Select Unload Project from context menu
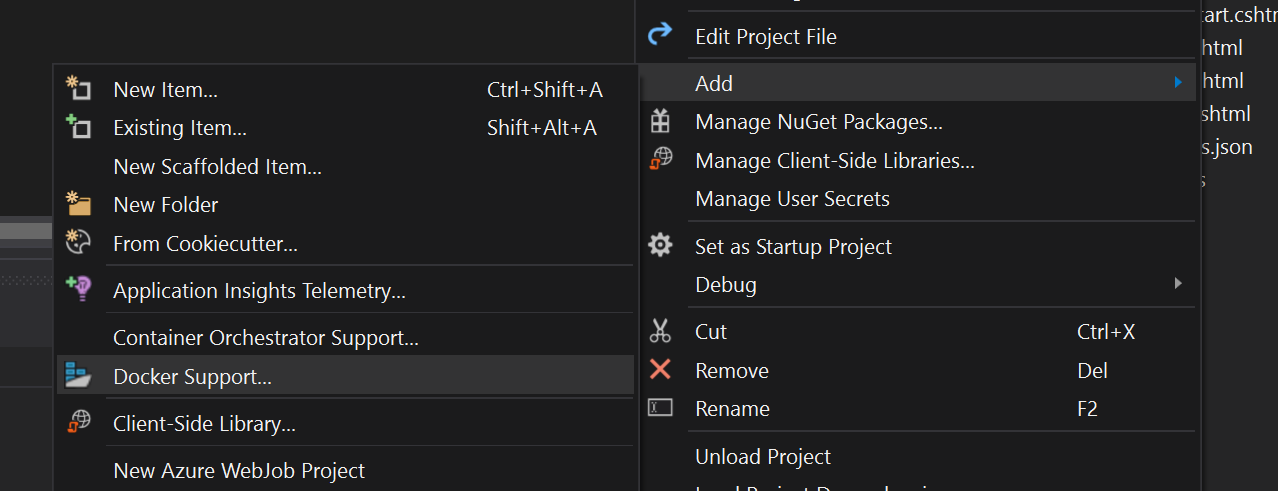This screenshot has height=491, width=1278. coord(763,456)
